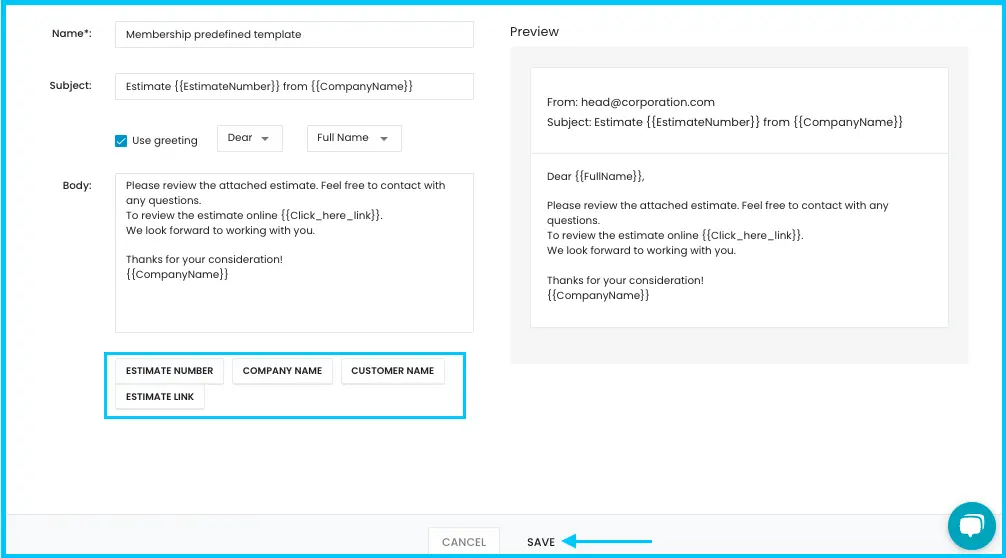Click the 'Use greeting' label text
The image size is (1006, 558).
click(165, 140)
